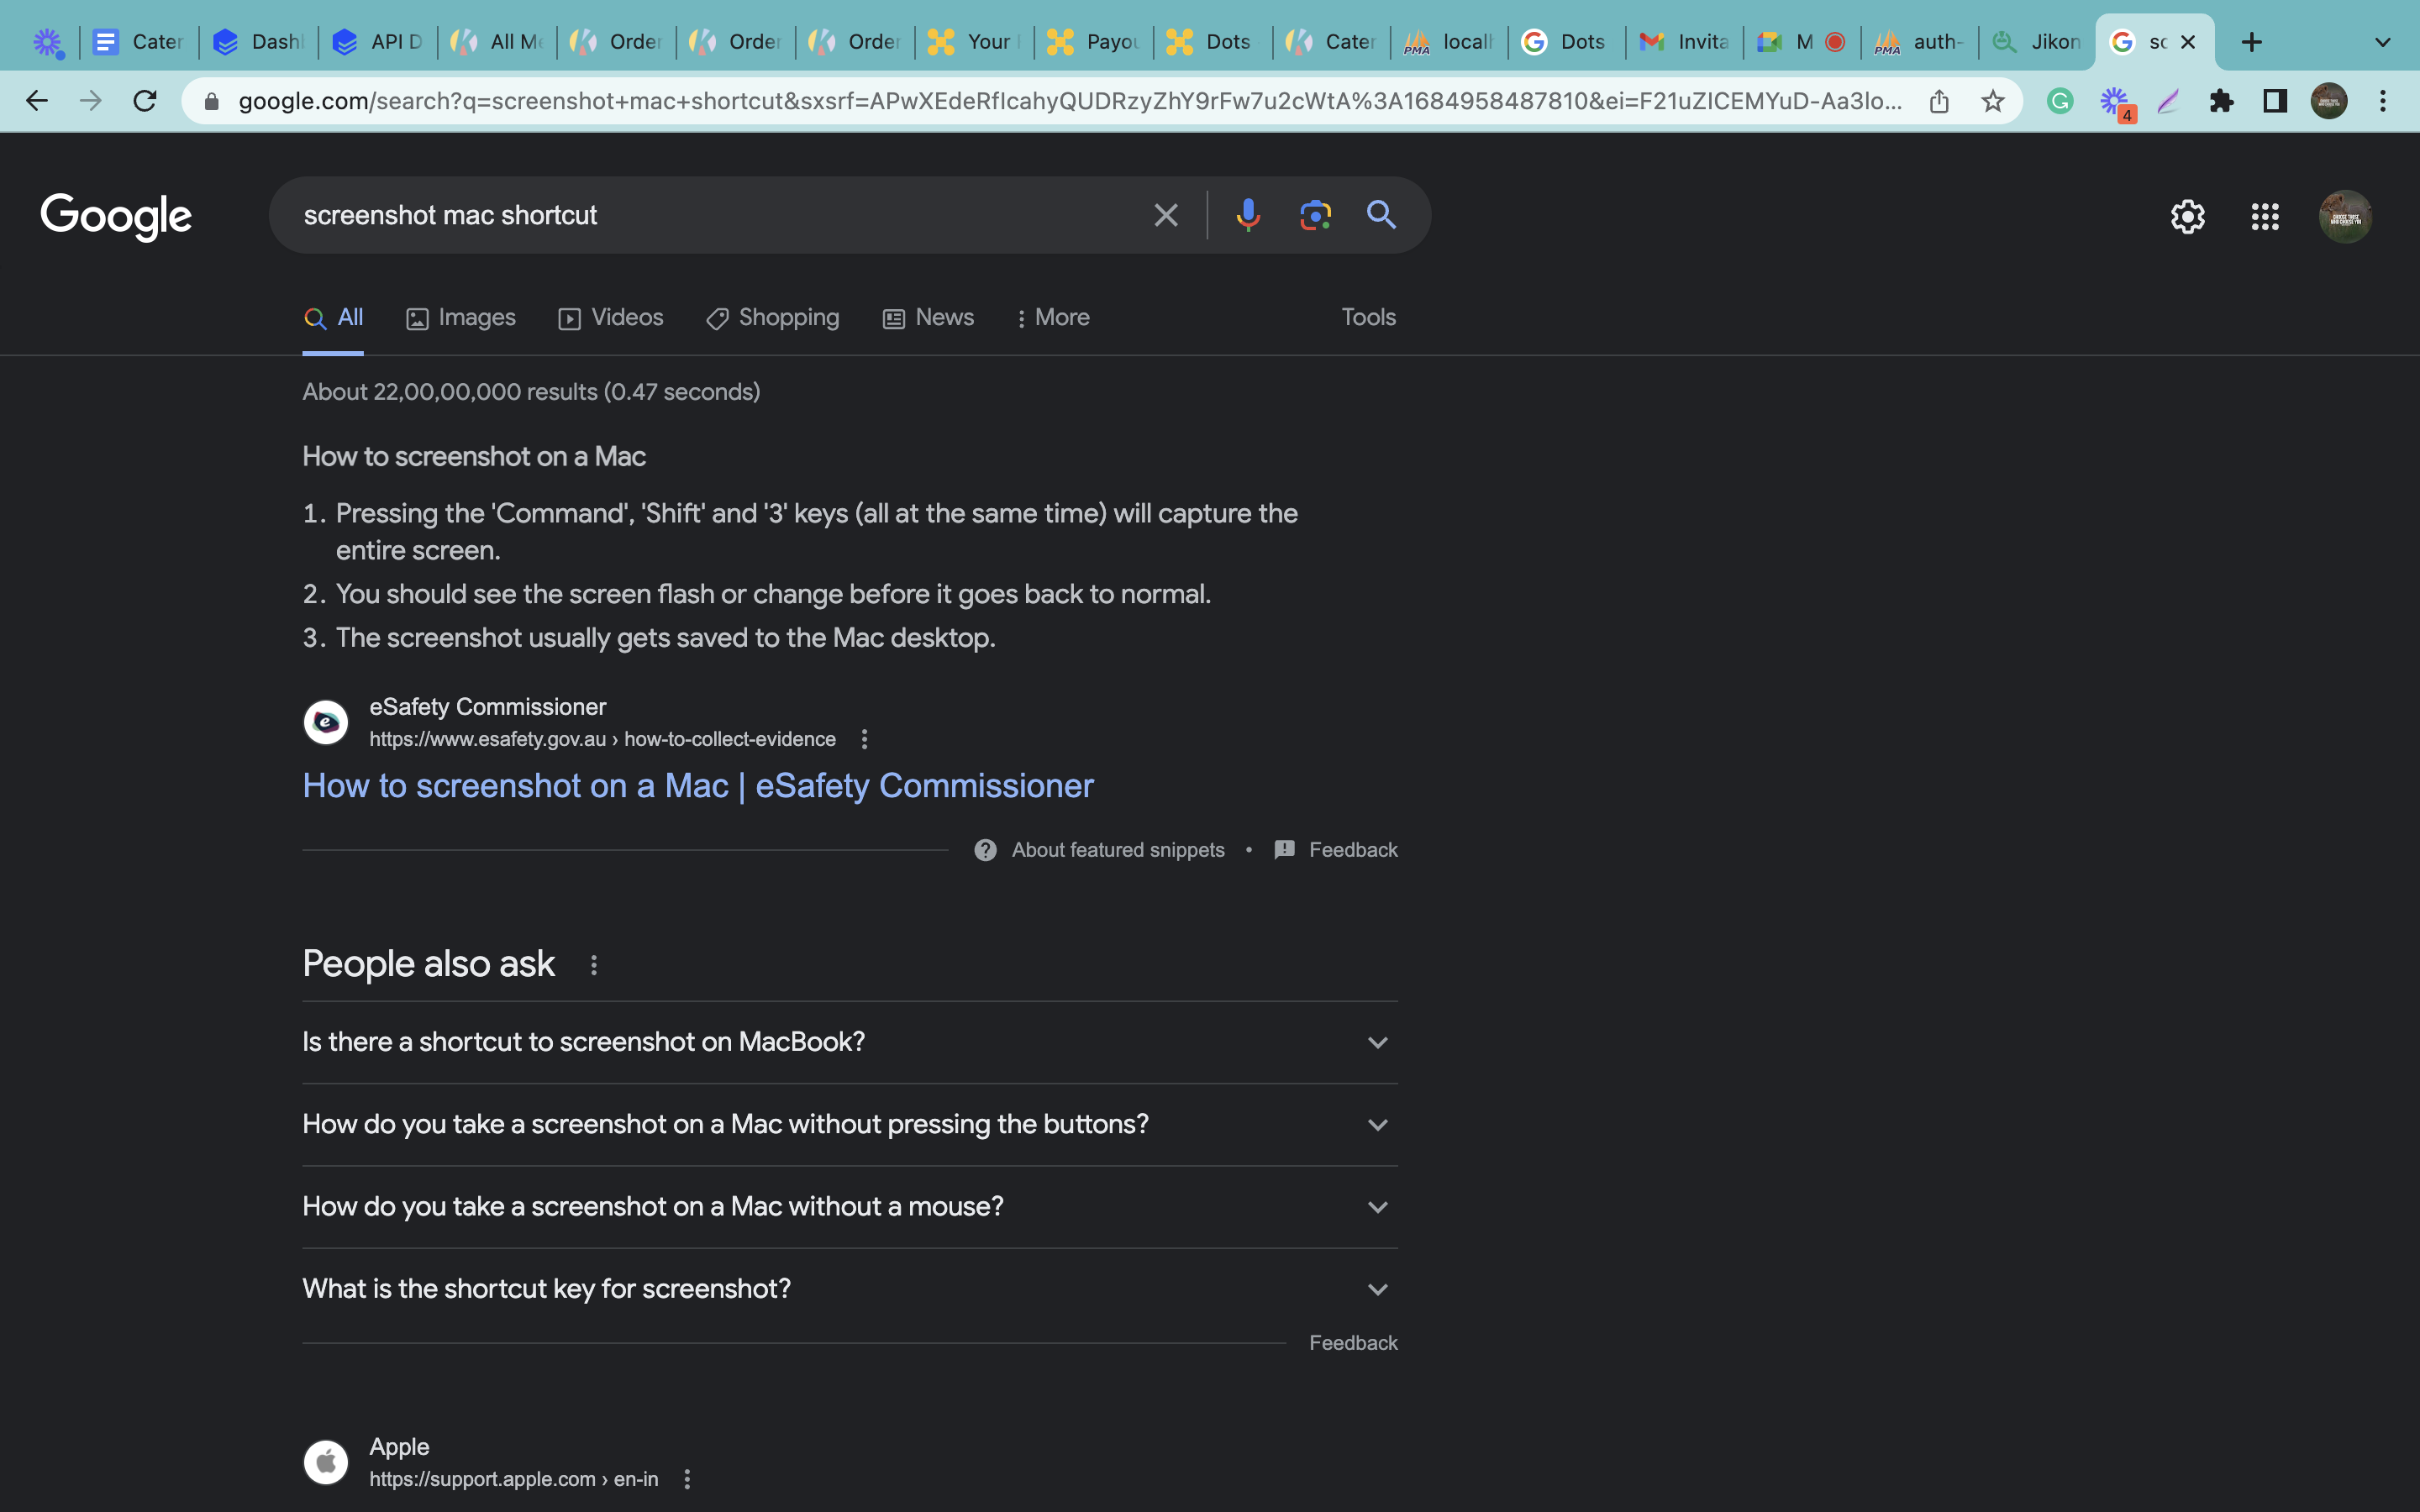Toggle the browser side panel icon
2420x1512 pixels.
tap(2275, 101)
